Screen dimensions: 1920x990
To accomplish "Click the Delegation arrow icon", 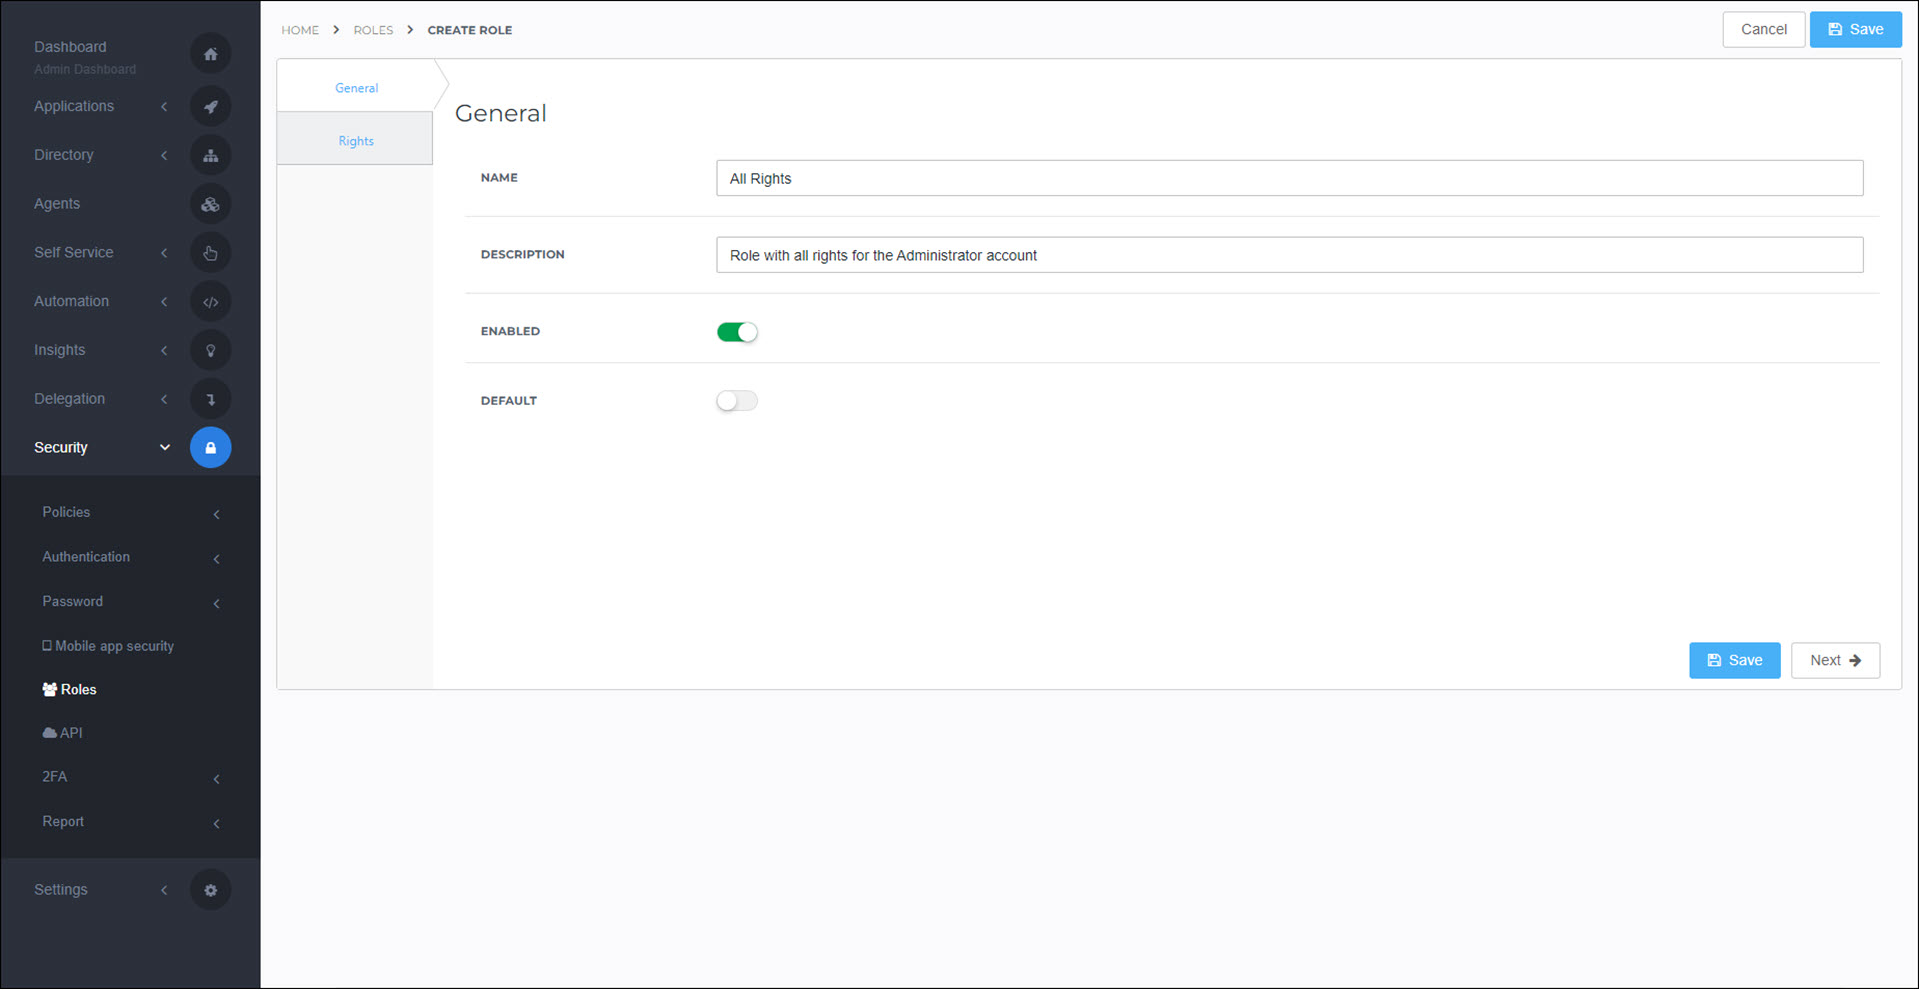I will coord(210,399).
